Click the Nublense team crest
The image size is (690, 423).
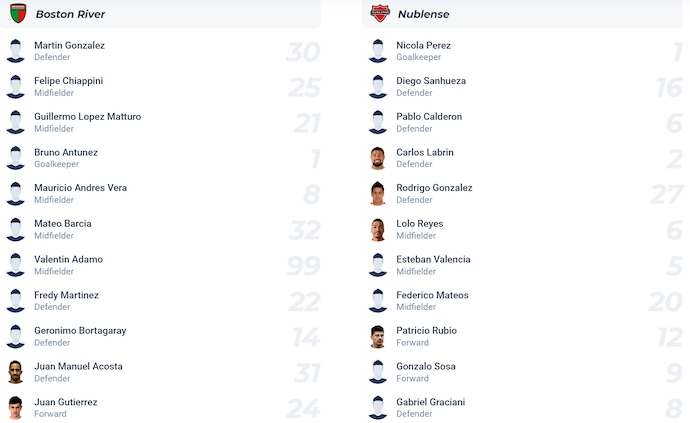pos(380,13)
